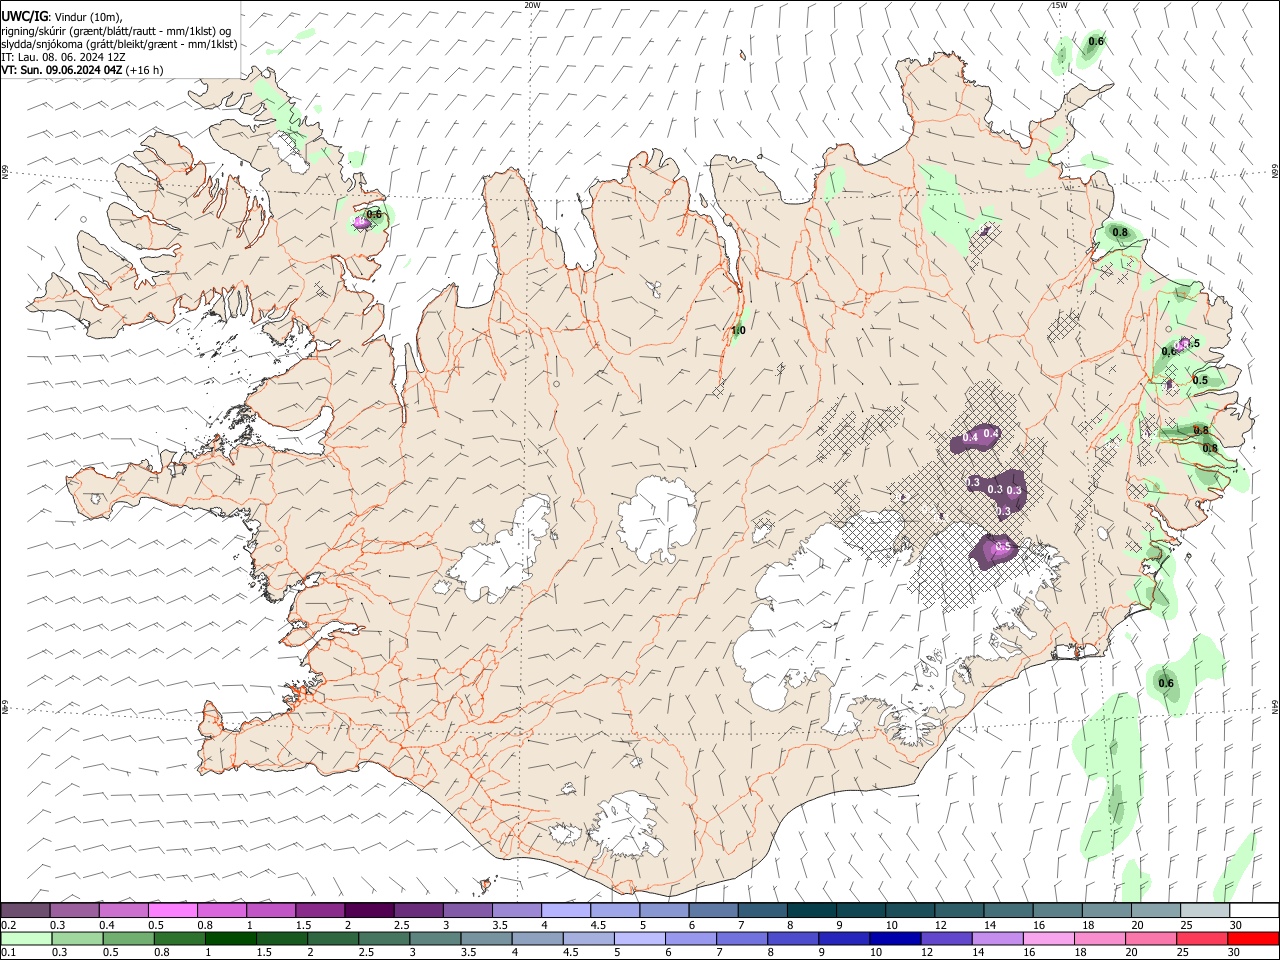Select the snow legend swatch starting at 0.3
This screenshot has height=960, width=1280.
(75, 910)
